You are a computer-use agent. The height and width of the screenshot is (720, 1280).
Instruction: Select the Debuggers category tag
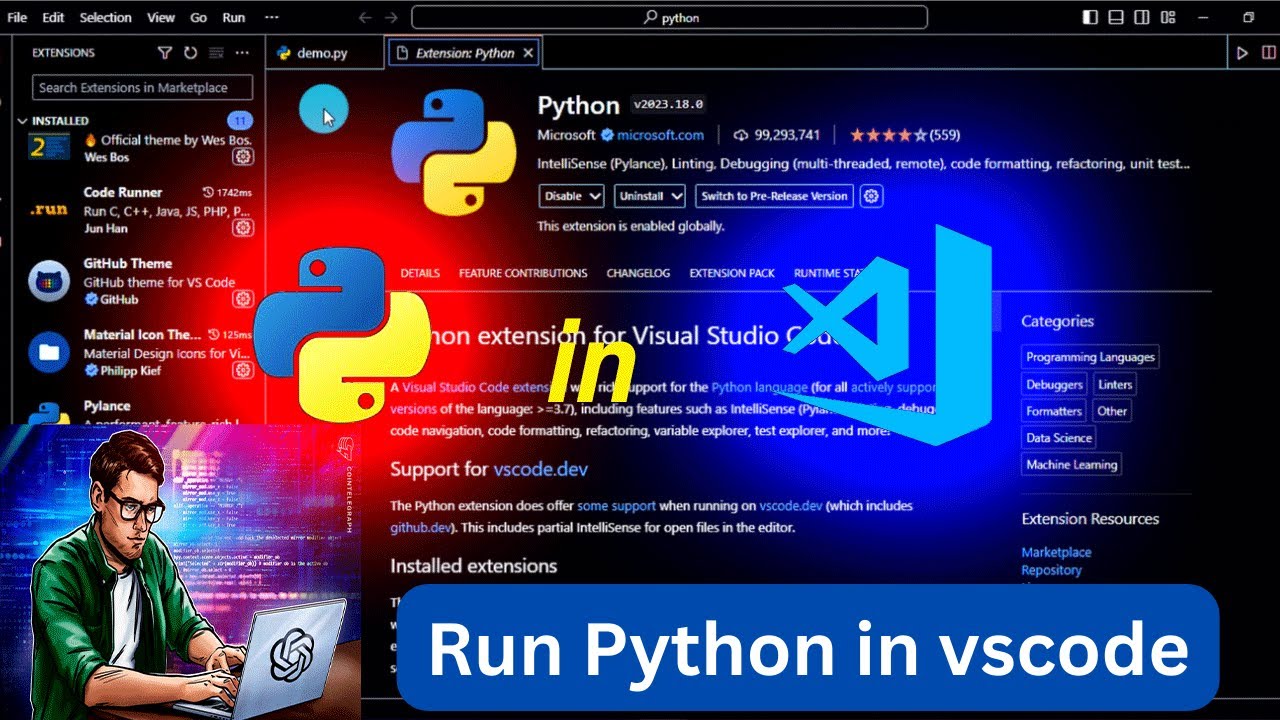(1054, 384)
